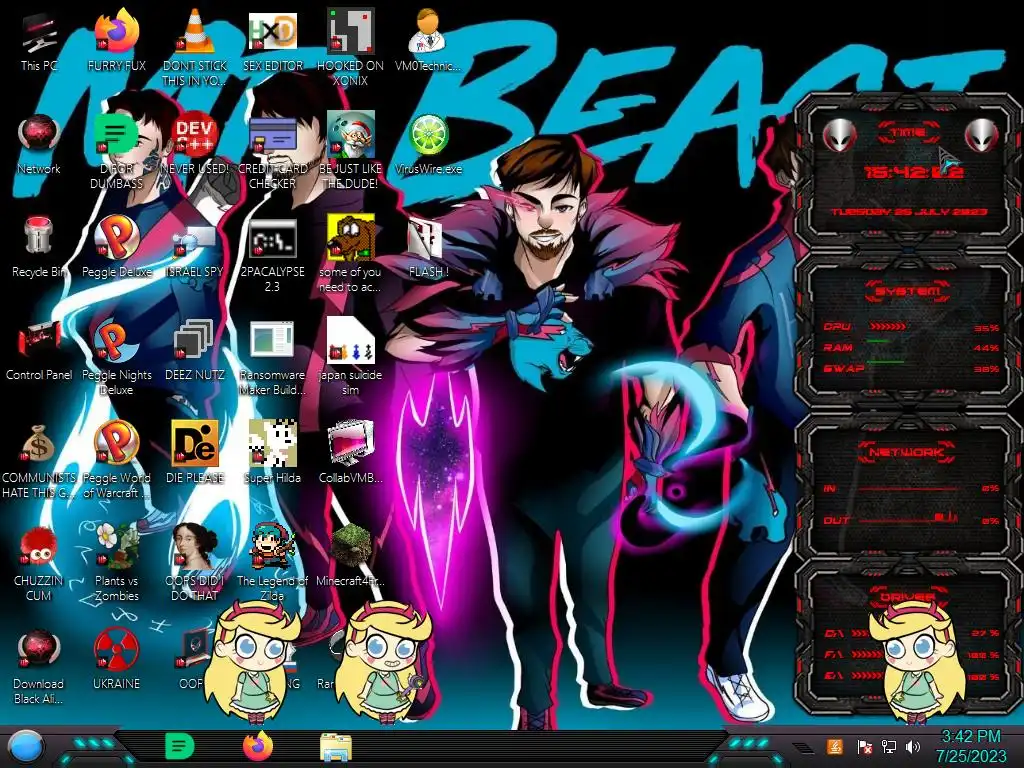
Task: Launch Peggle World of Warcraft
Action: pyautogui.click(x=116, y=460)
